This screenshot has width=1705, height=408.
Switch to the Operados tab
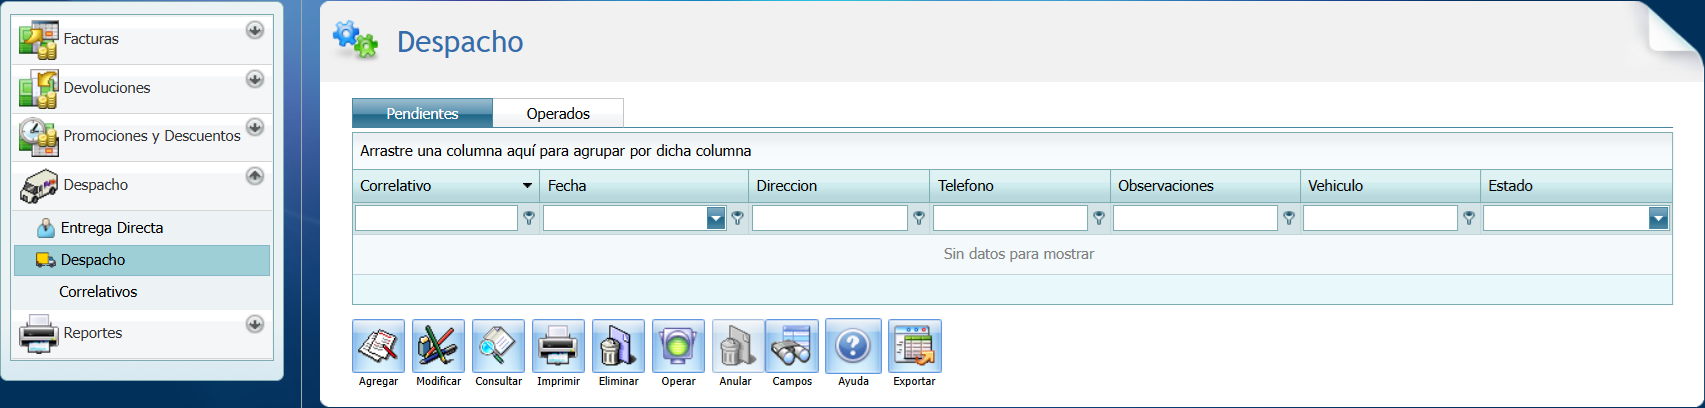[x=558, y=113]
